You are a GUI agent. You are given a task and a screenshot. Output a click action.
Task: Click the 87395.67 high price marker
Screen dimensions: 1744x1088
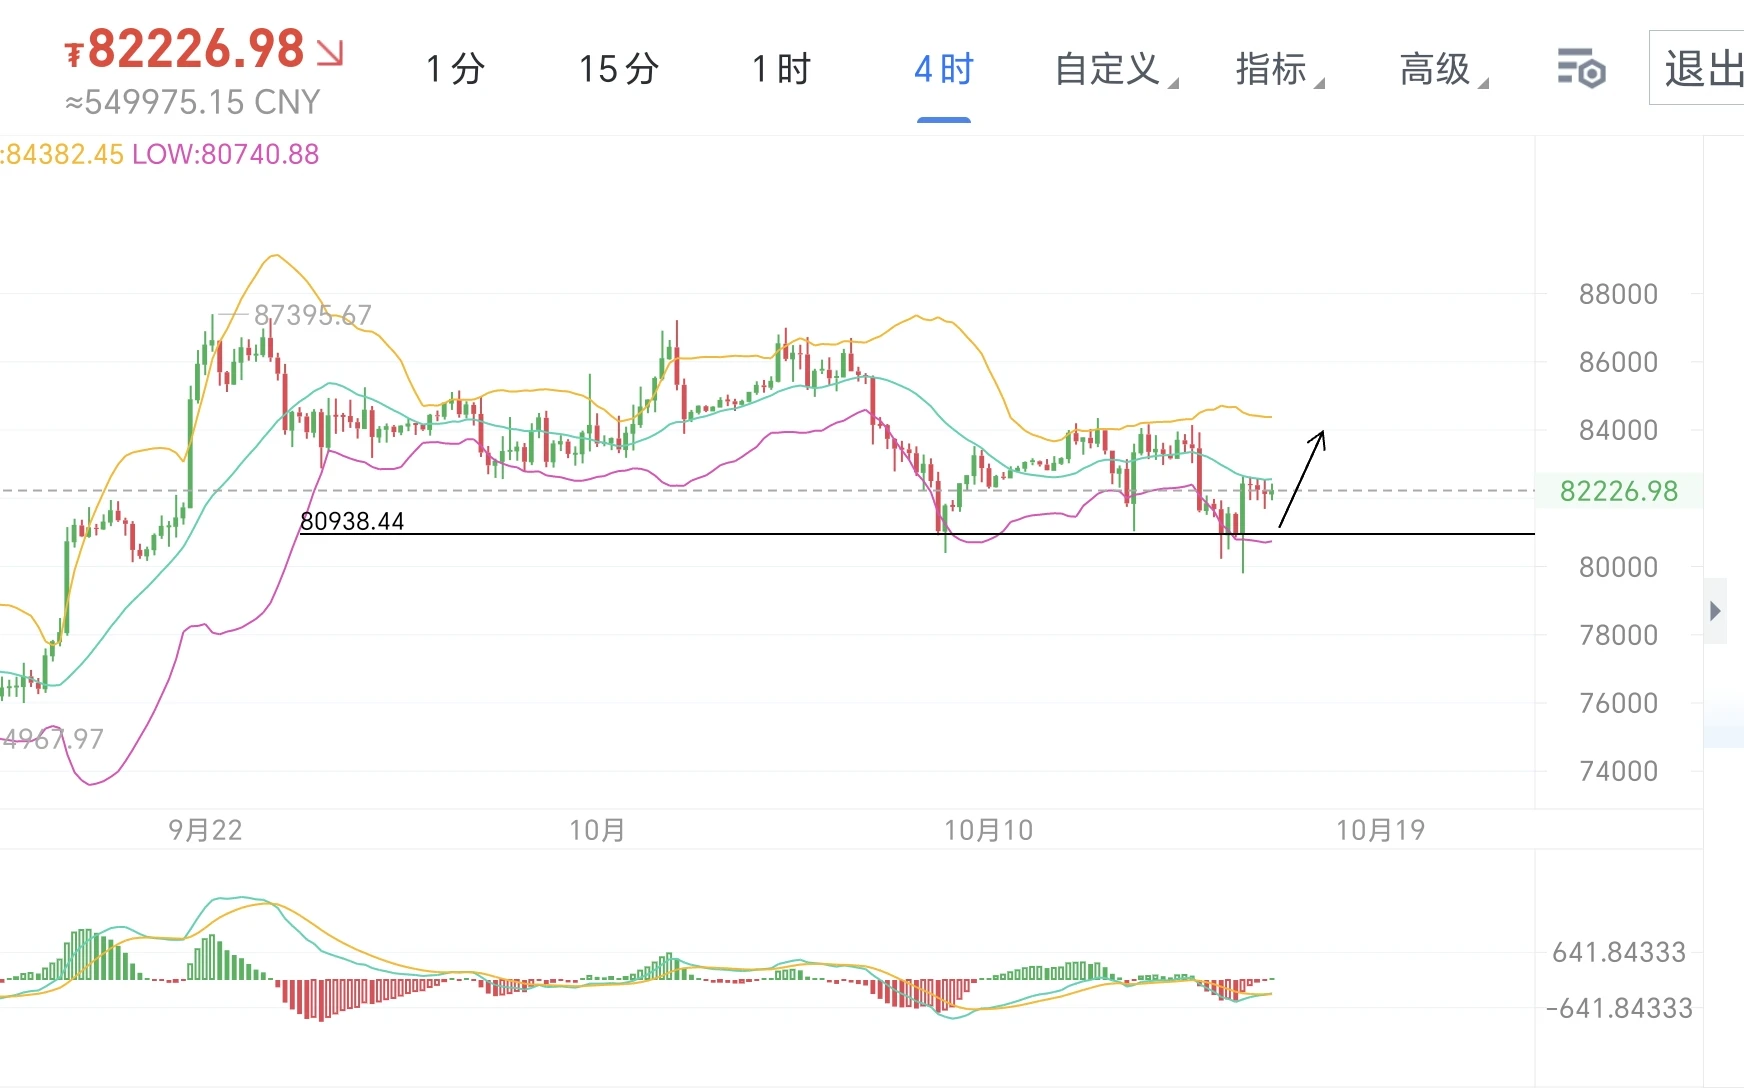pyautogui.click(x=312, y=315)
